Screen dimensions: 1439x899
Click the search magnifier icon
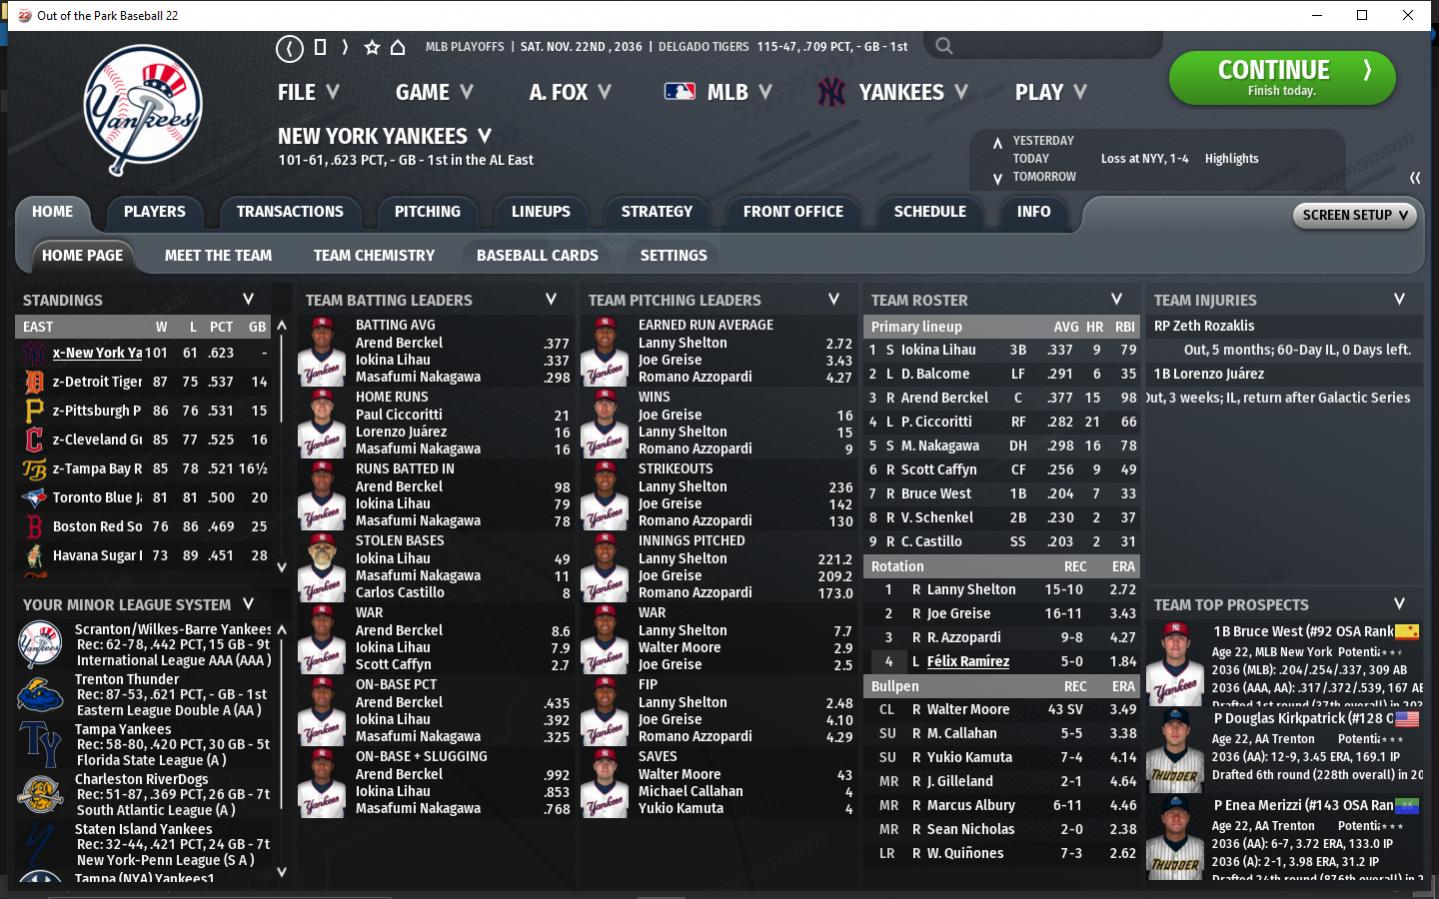click(944, 46)
